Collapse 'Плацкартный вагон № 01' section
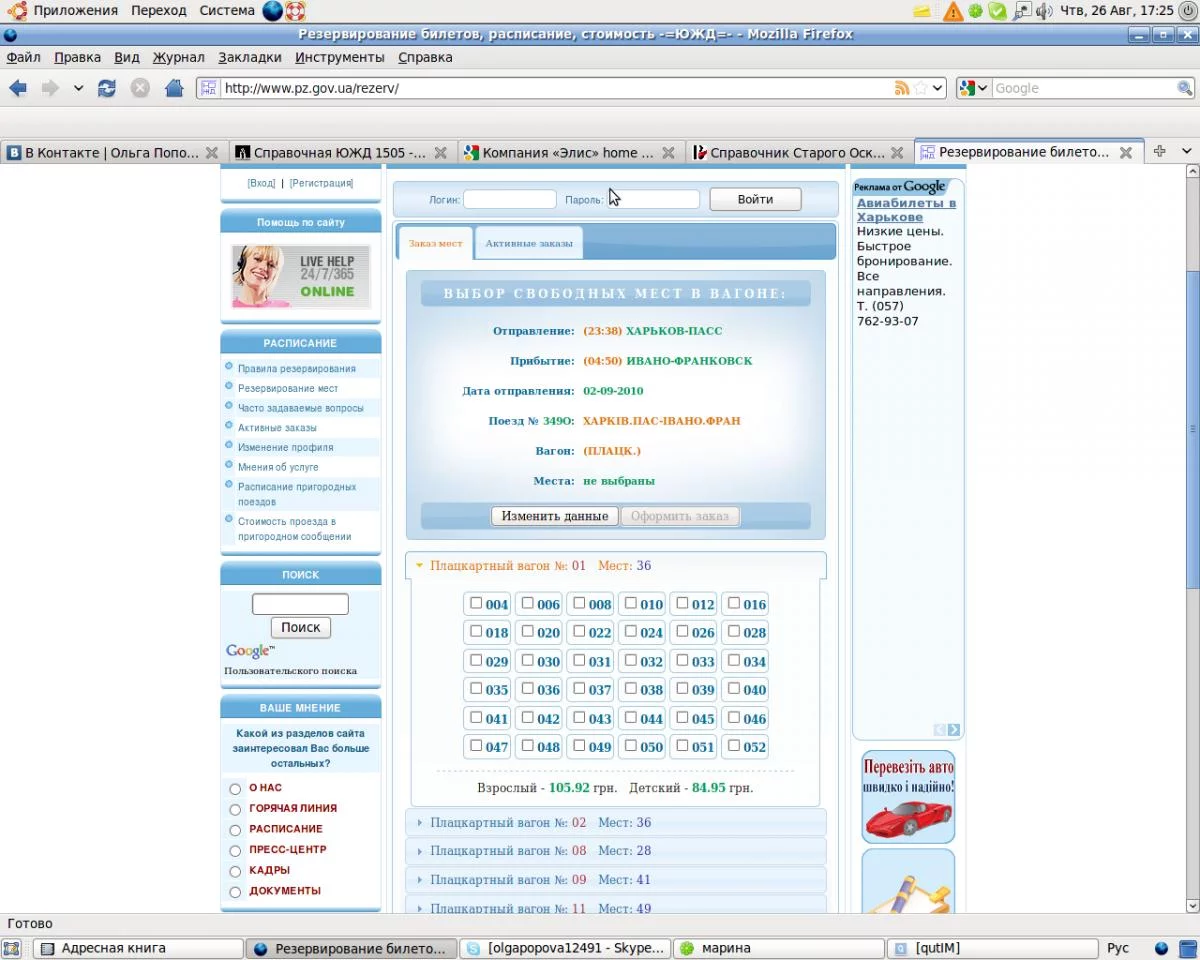Viewport: 1200px width, 960px height. (616, 566)
